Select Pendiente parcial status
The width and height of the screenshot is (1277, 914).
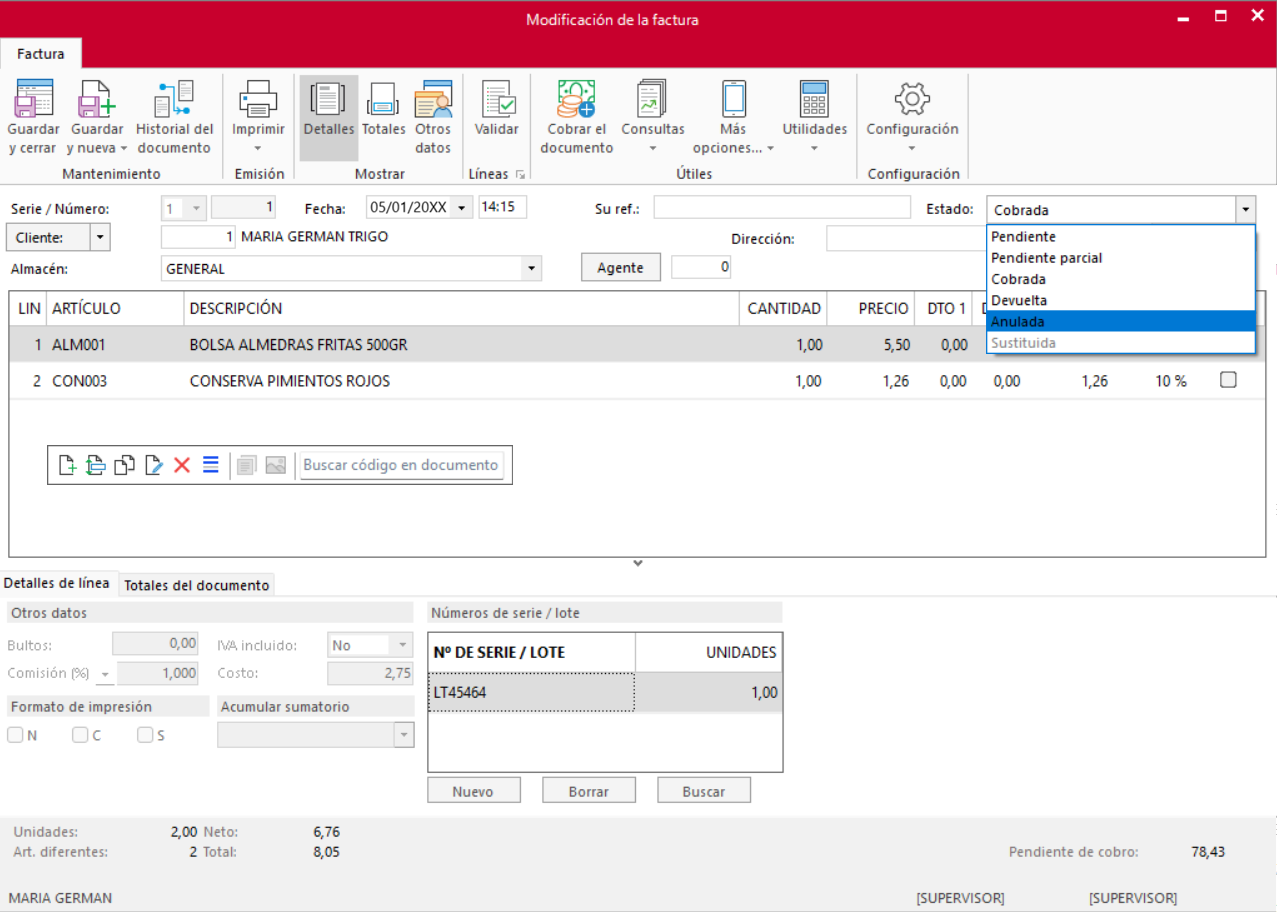[1120, 258]
